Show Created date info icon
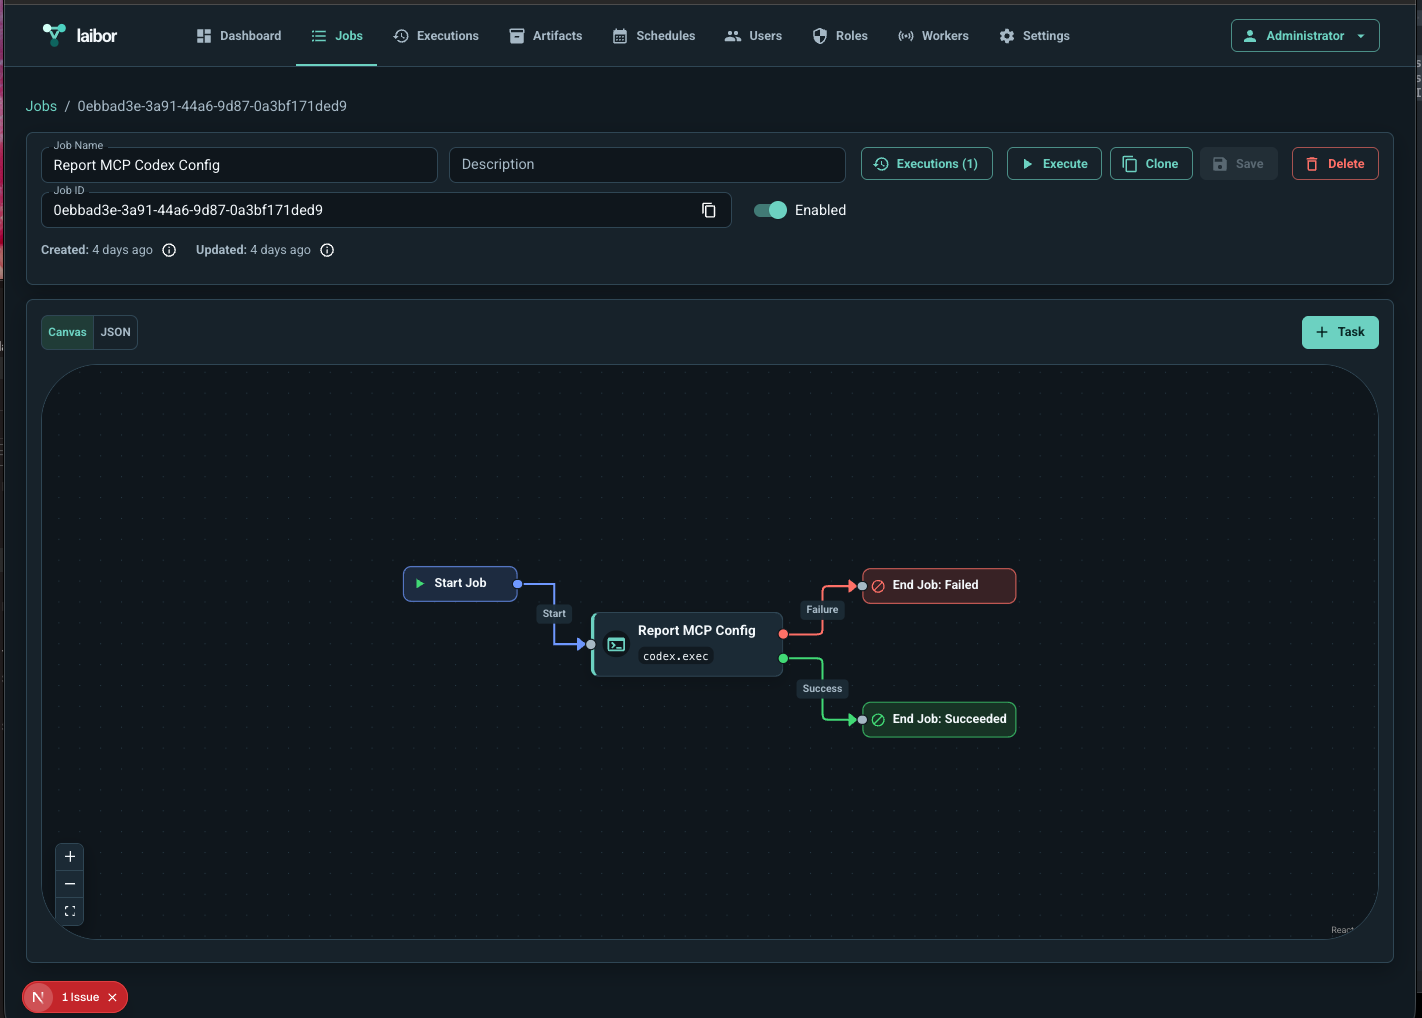Viewport: 1422px width, 1018px height. (169, 250)
